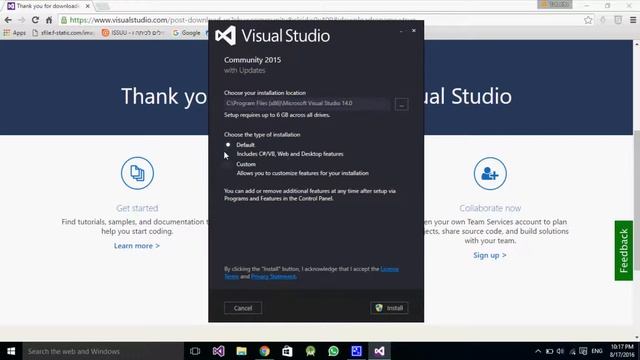Click 'Setup requires up to 6 GB' text
The image size is (640, 360).
(277, 115)
